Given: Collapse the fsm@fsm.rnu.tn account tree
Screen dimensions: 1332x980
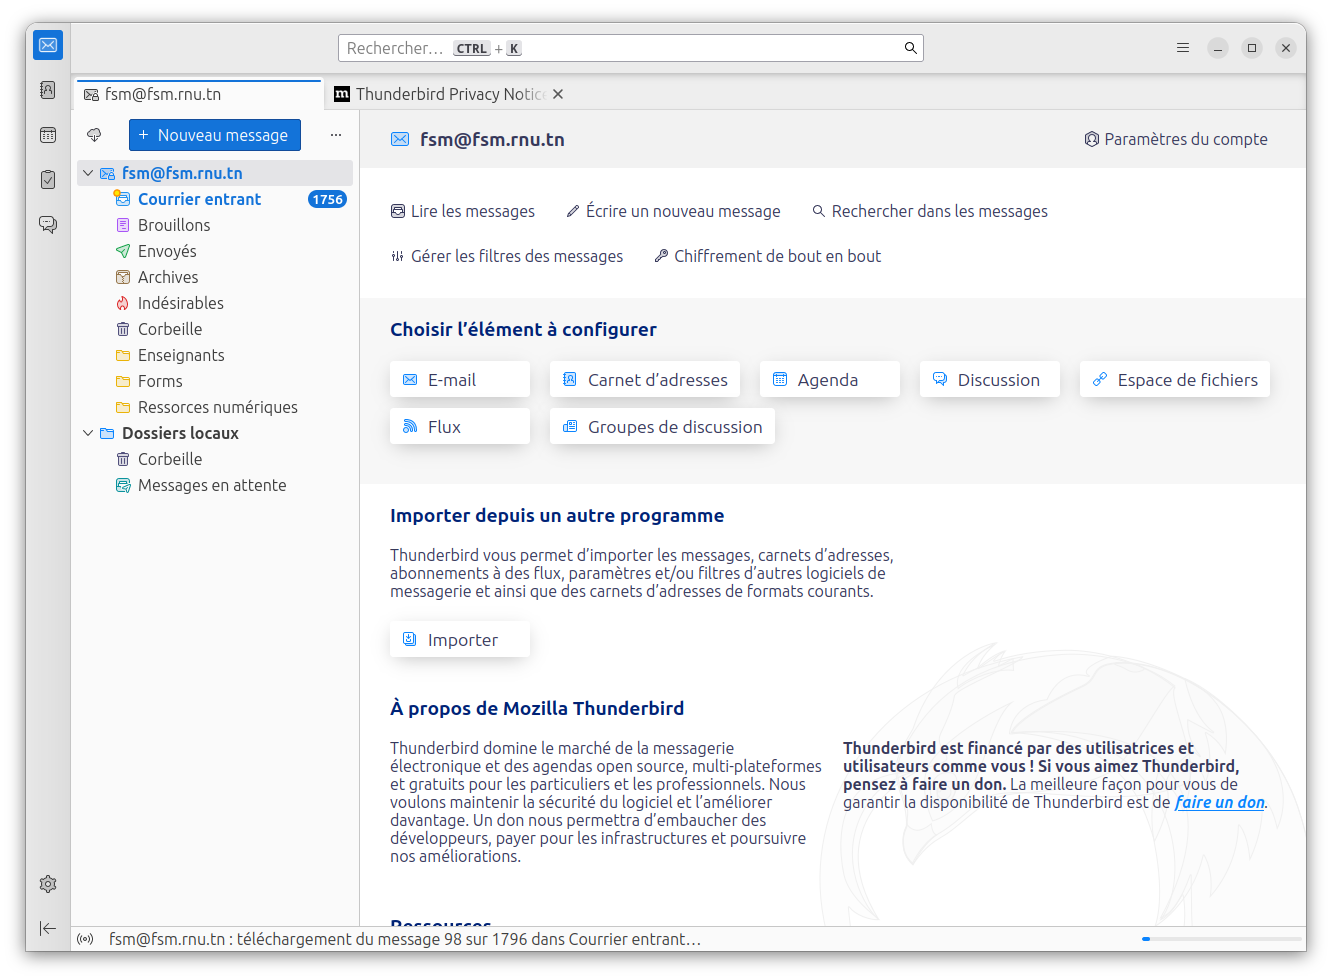Looking at the screenshot, I should [x=88, y=173].
